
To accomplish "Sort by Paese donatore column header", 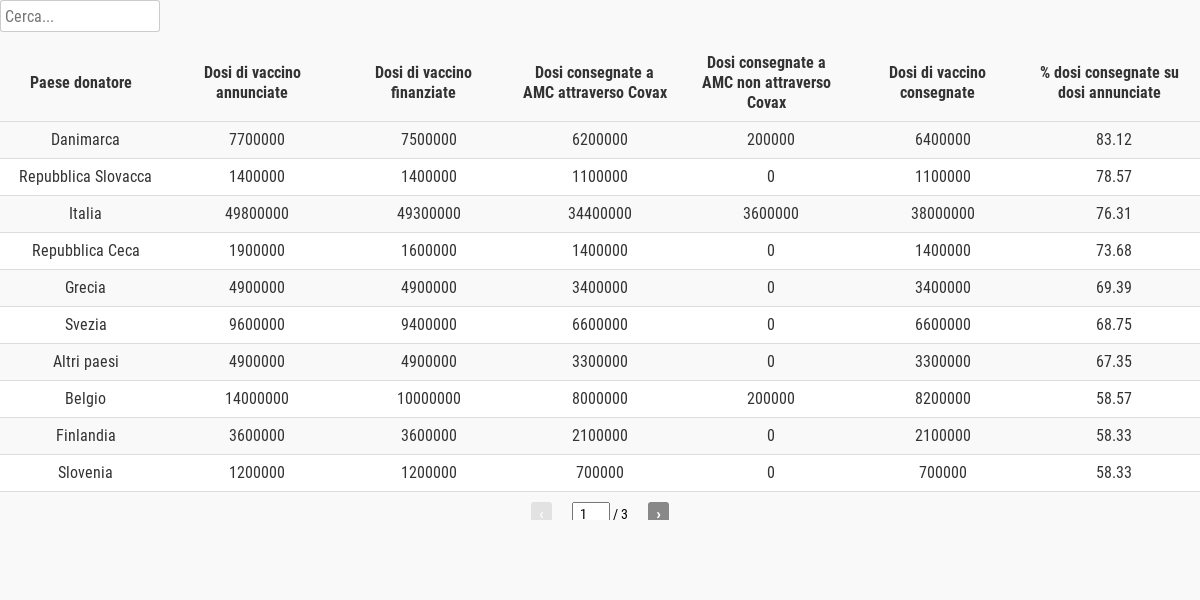I will (x=81, y=82).
